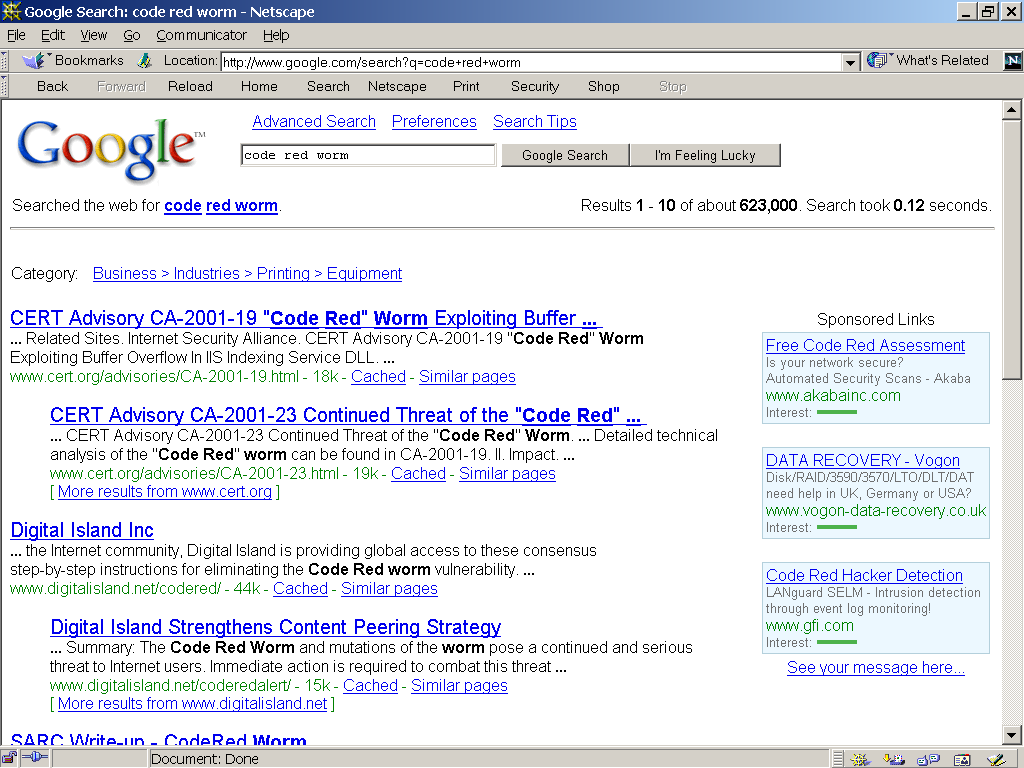Screen dimensions: 1024x768
Task: Click the page proxy icon beside Location
Action: (145, 61)
